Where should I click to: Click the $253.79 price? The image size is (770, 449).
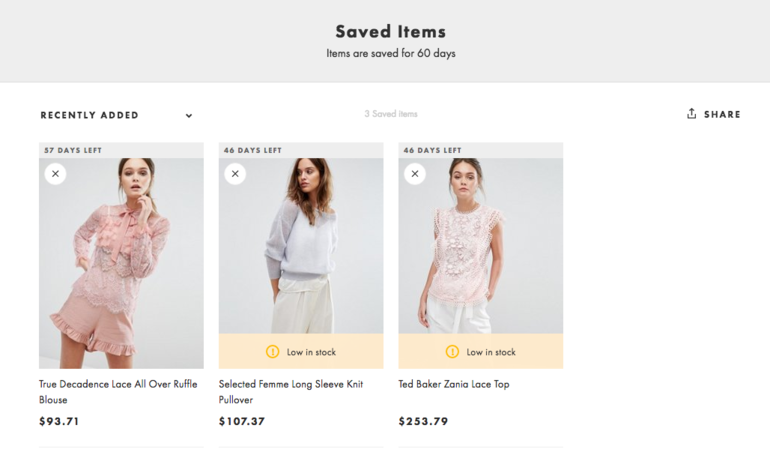(423, 422)
